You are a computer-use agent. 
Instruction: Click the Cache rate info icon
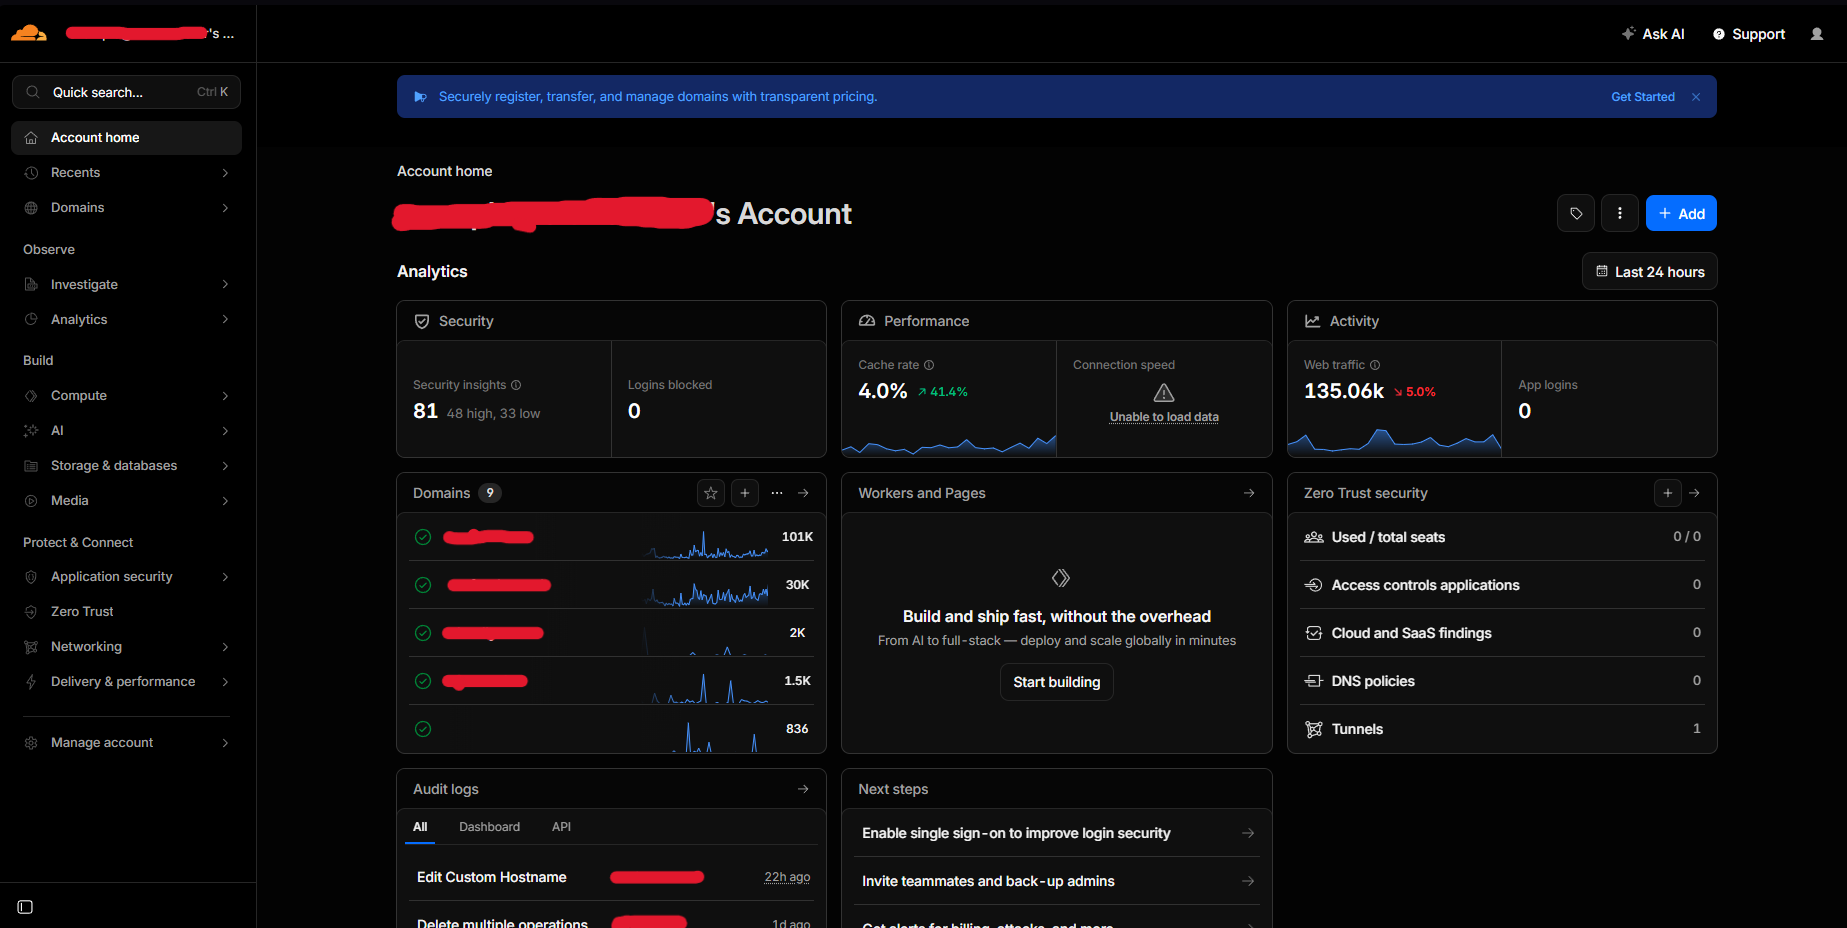tap(929, 365)
